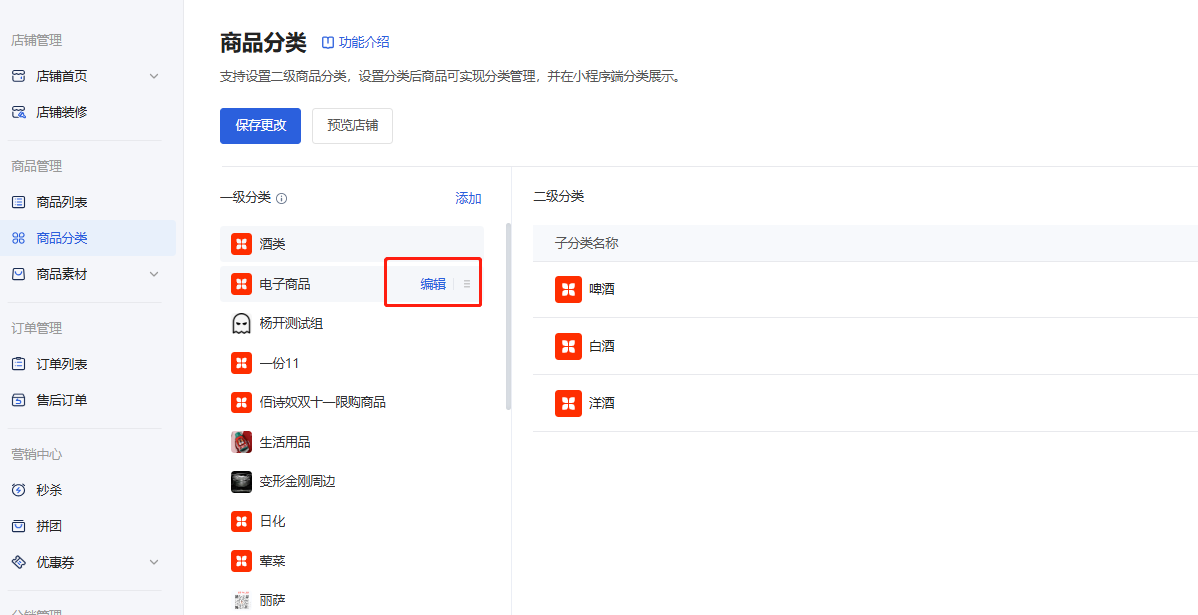
Task: Expand the 商品素材 chevron
Action: coord(154,274)
